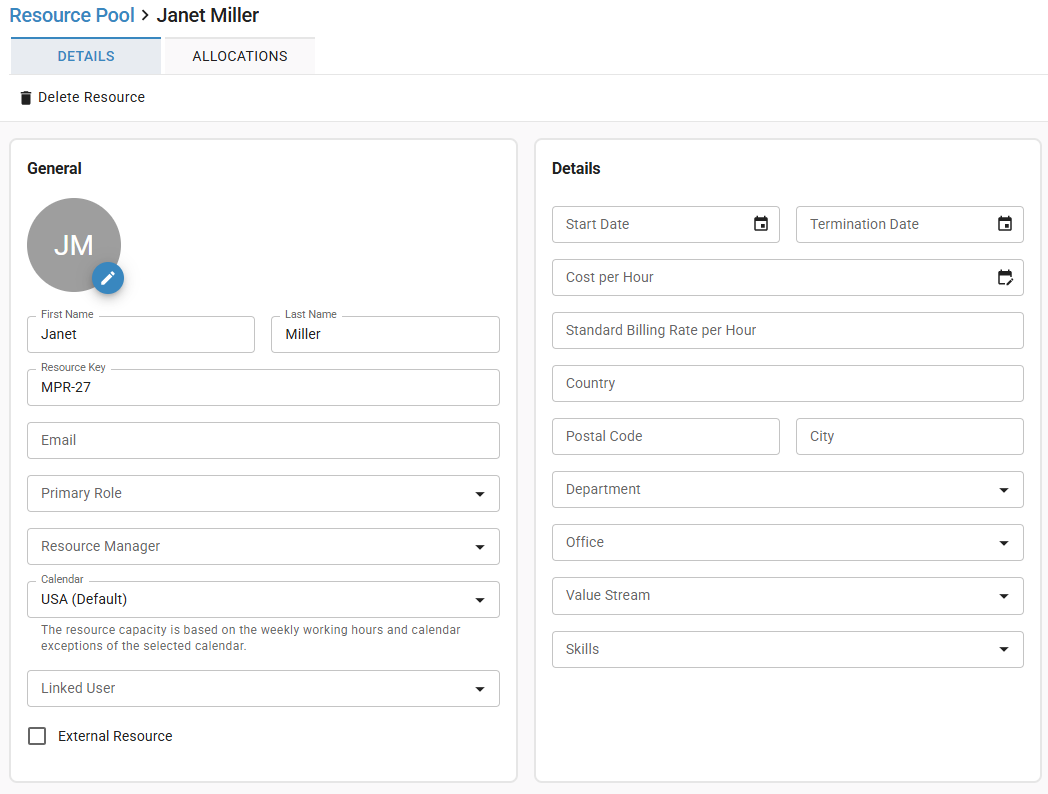Open the Termination Date calendar icon

coord(1005,224)
